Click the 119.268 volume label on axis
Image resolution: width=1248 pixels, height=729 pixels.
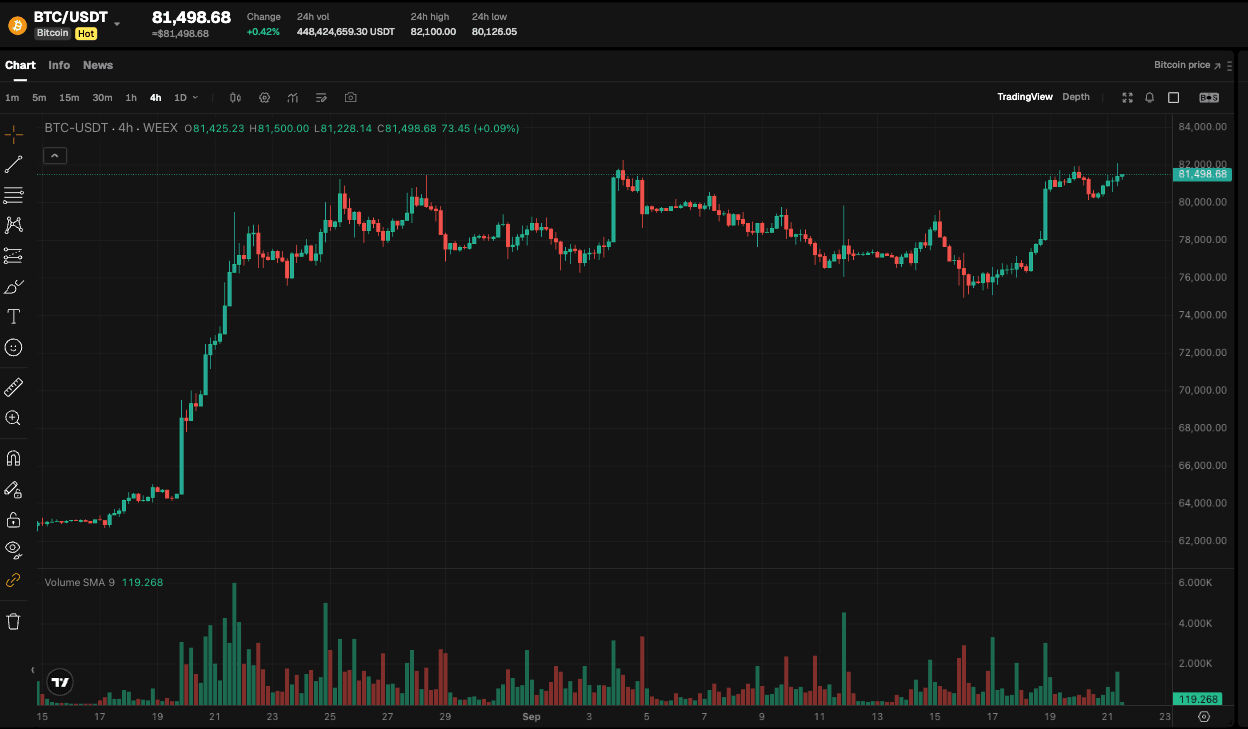pos(1198,699)
